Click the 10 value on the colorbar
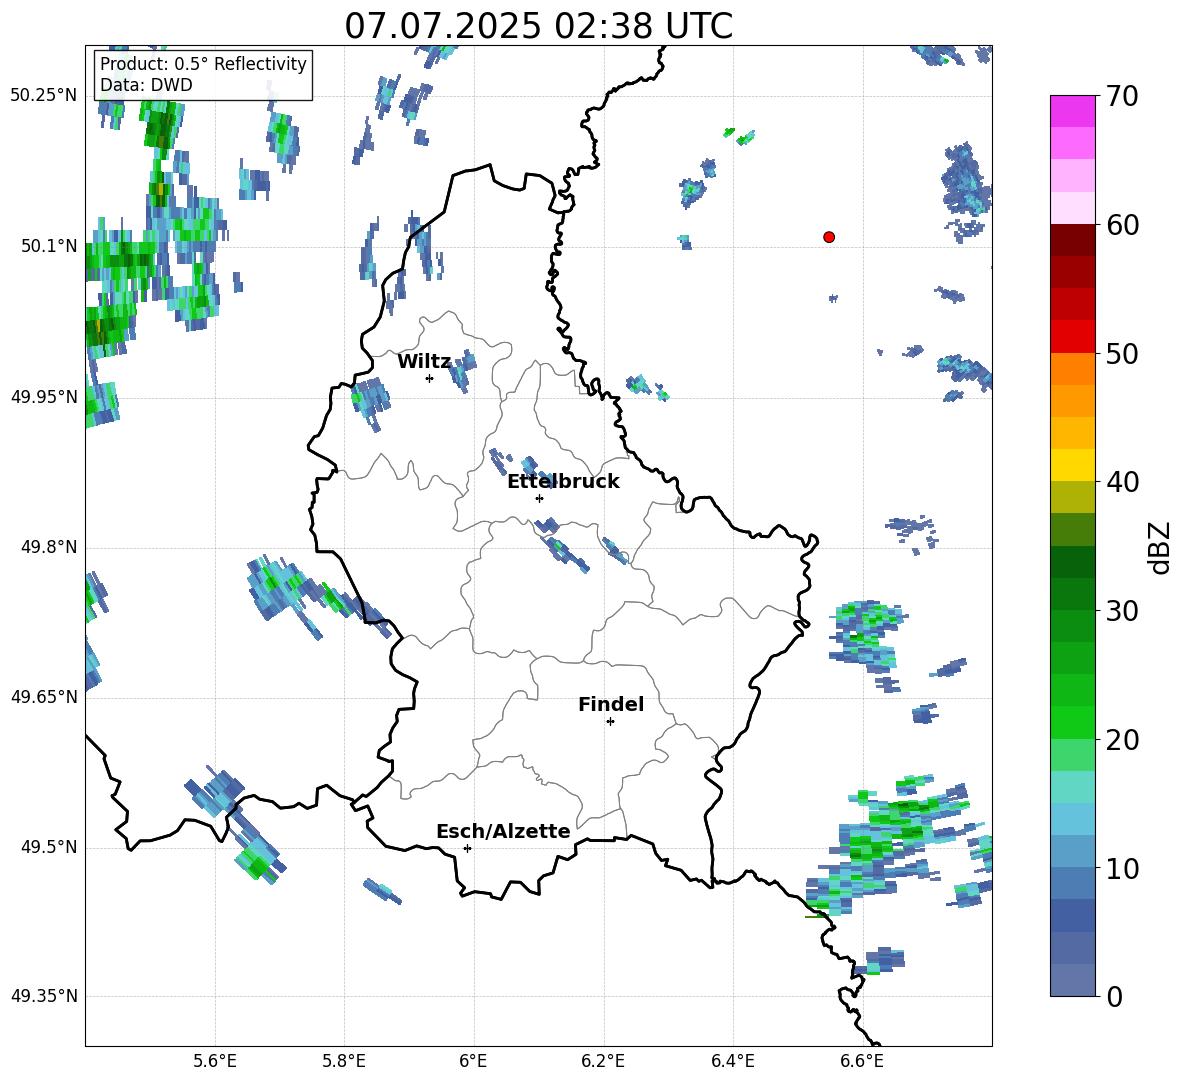Screen dimensions: 1184x1081 [x=1121, y=868]
